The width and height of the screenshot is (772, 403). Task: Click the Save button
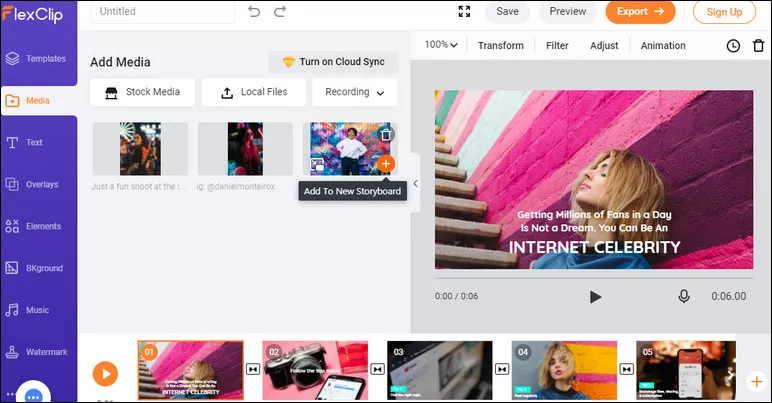pos(508,11)
